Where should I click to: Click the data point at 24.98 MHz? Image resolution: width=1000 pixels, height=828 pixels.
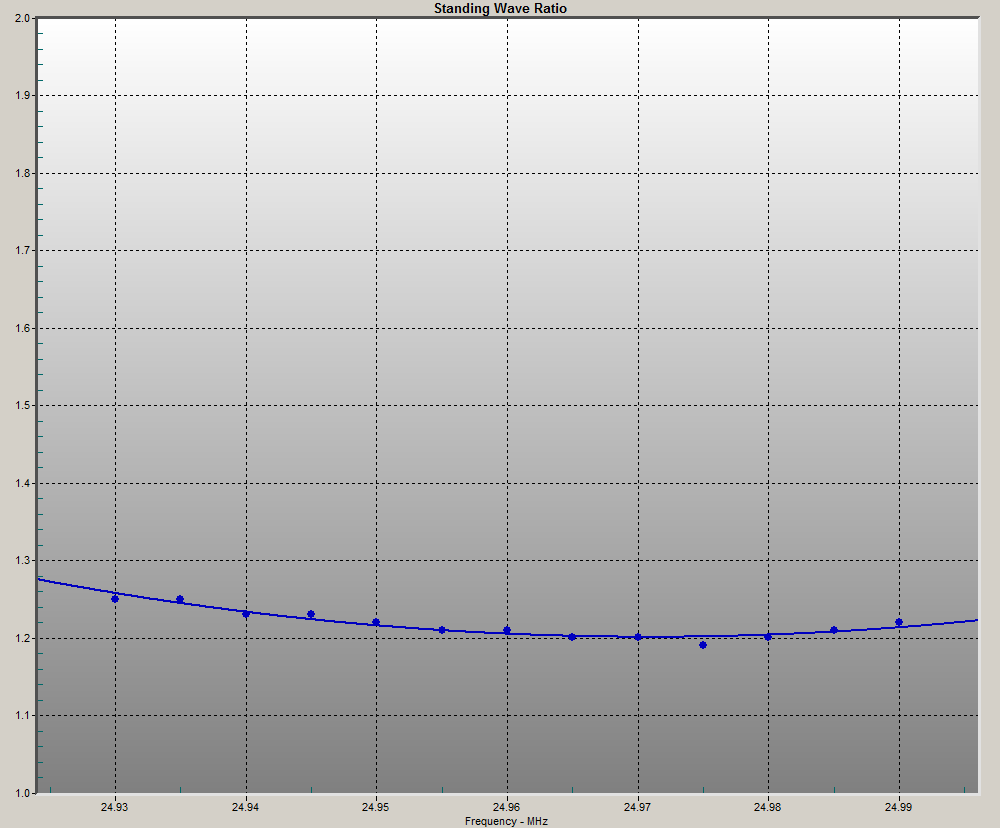[x=768, y=637]
